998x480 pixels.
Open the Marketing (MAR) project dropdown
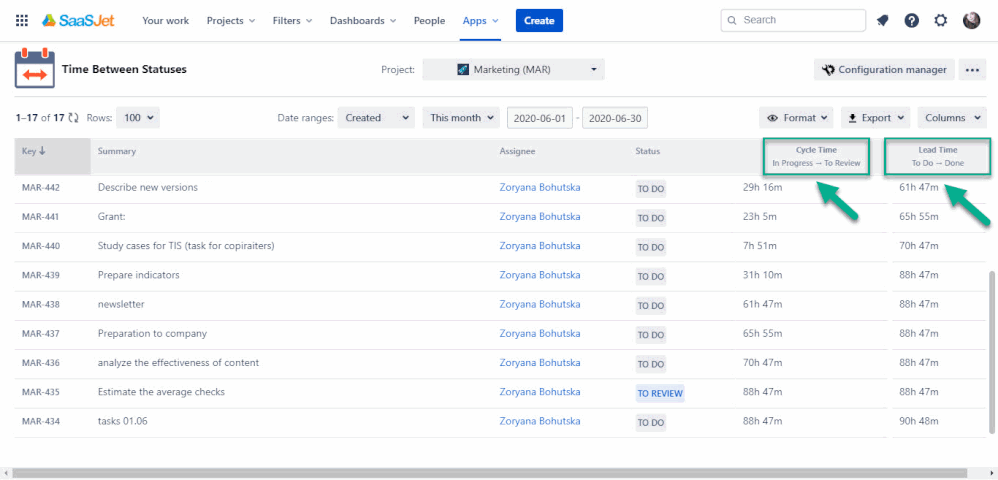pos(513,69)
